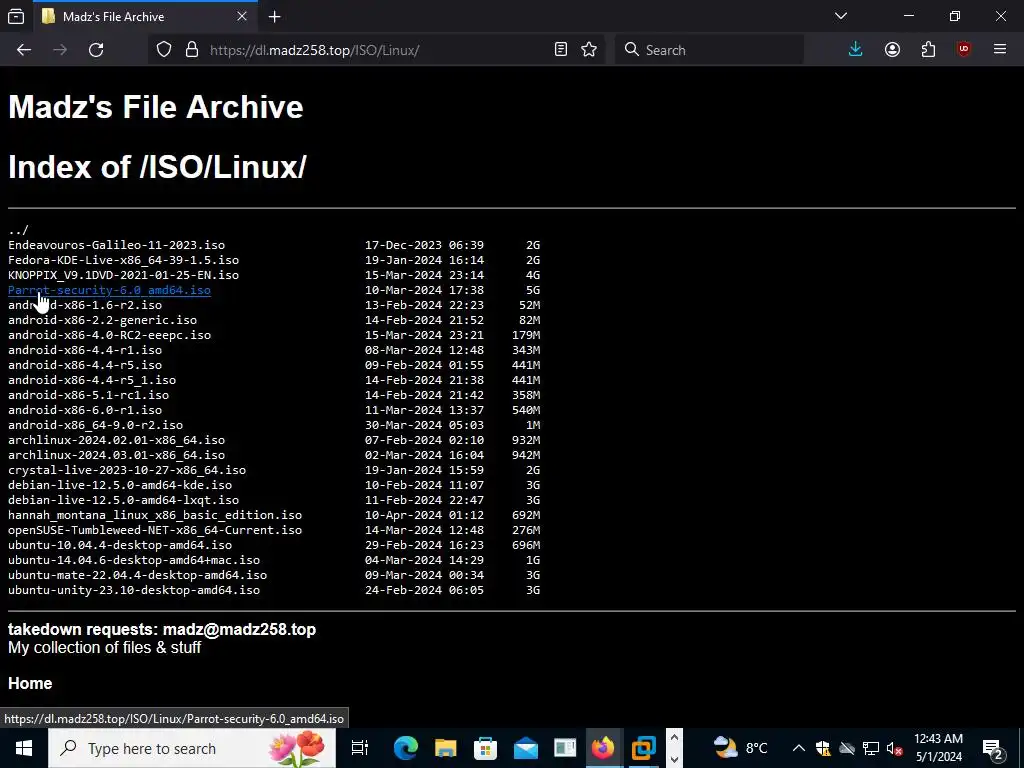
Task: Download ubuntu-10.04.4-desktop-amd64.iso
Action: point(120,545)
